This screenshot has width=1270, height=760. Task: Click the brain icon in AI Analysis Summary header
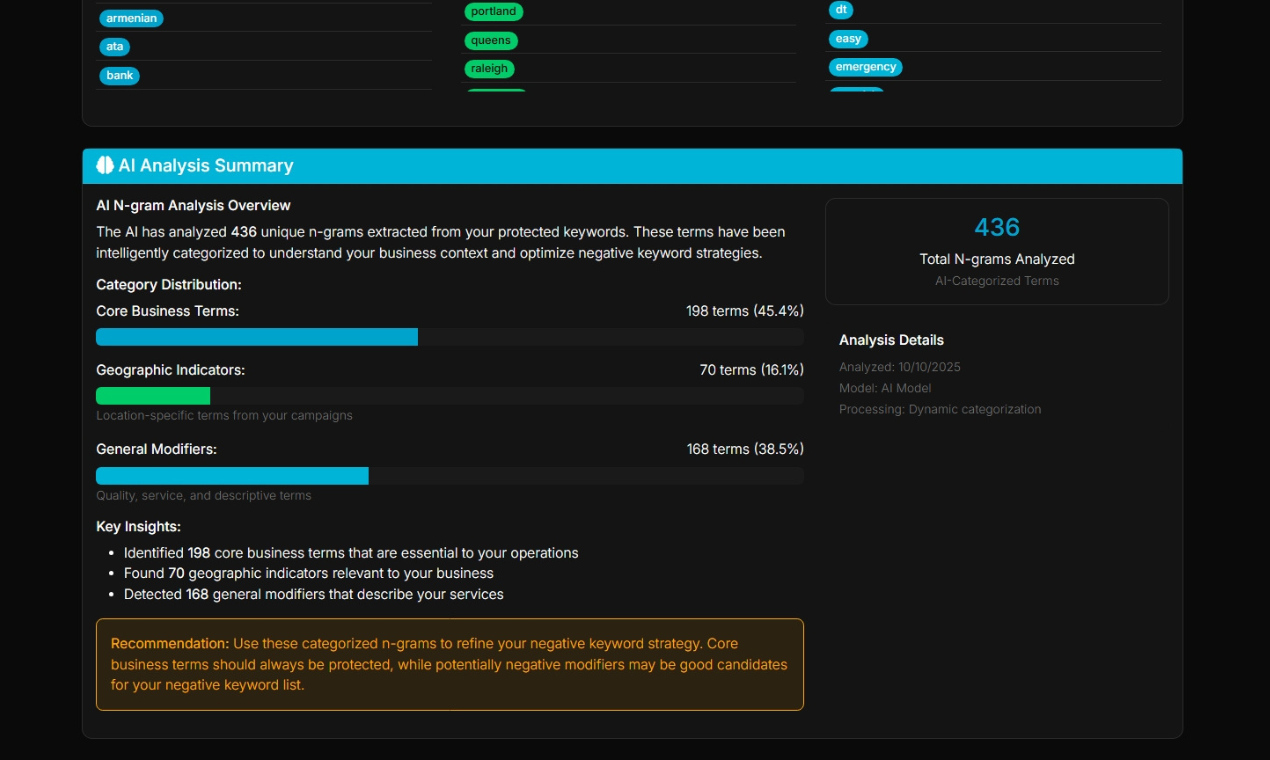[105, 166]
